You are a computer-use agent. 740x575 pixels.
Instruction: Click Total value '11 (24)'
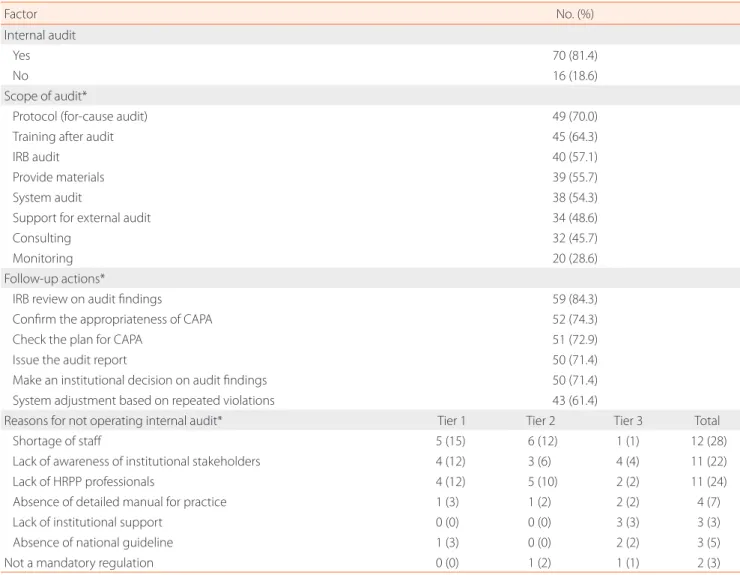pyautogui.click(x=709, y=482)
